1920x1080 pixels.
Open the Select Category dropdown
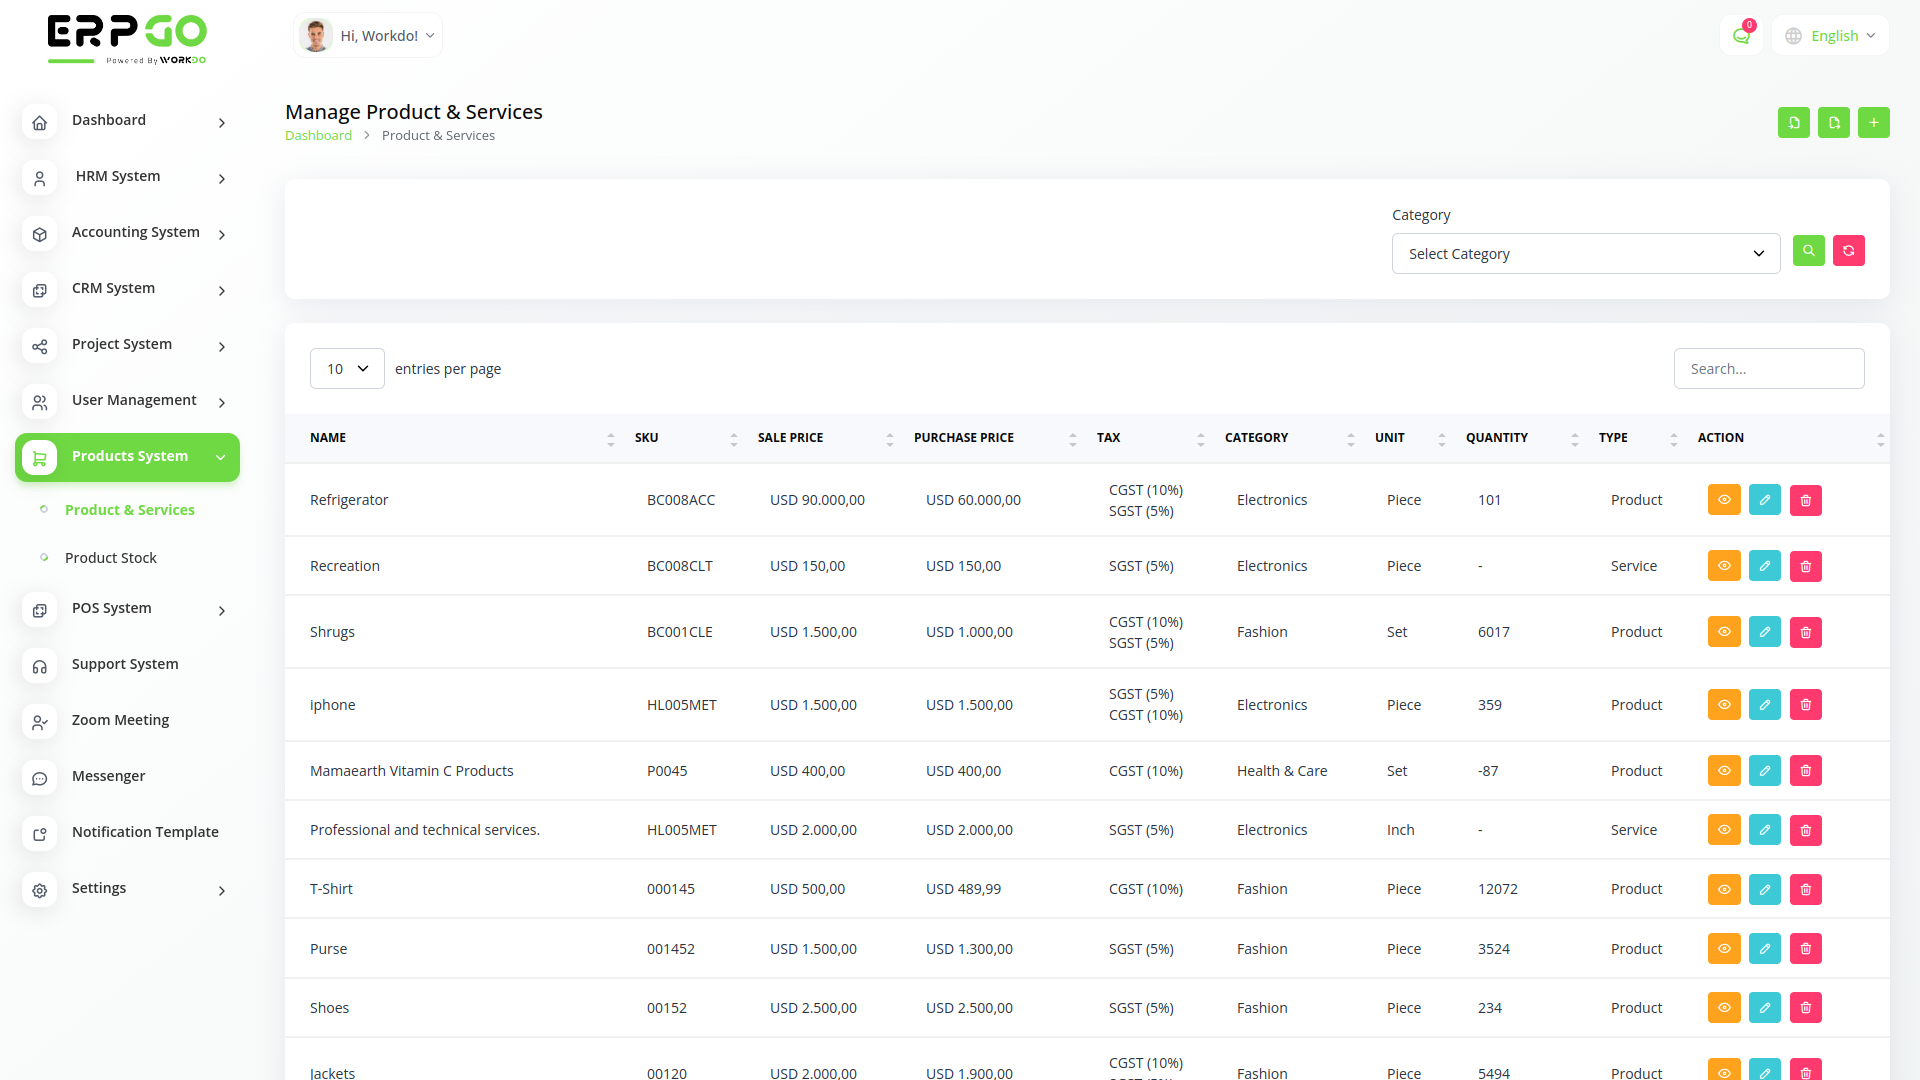(x=1585, y=253)
